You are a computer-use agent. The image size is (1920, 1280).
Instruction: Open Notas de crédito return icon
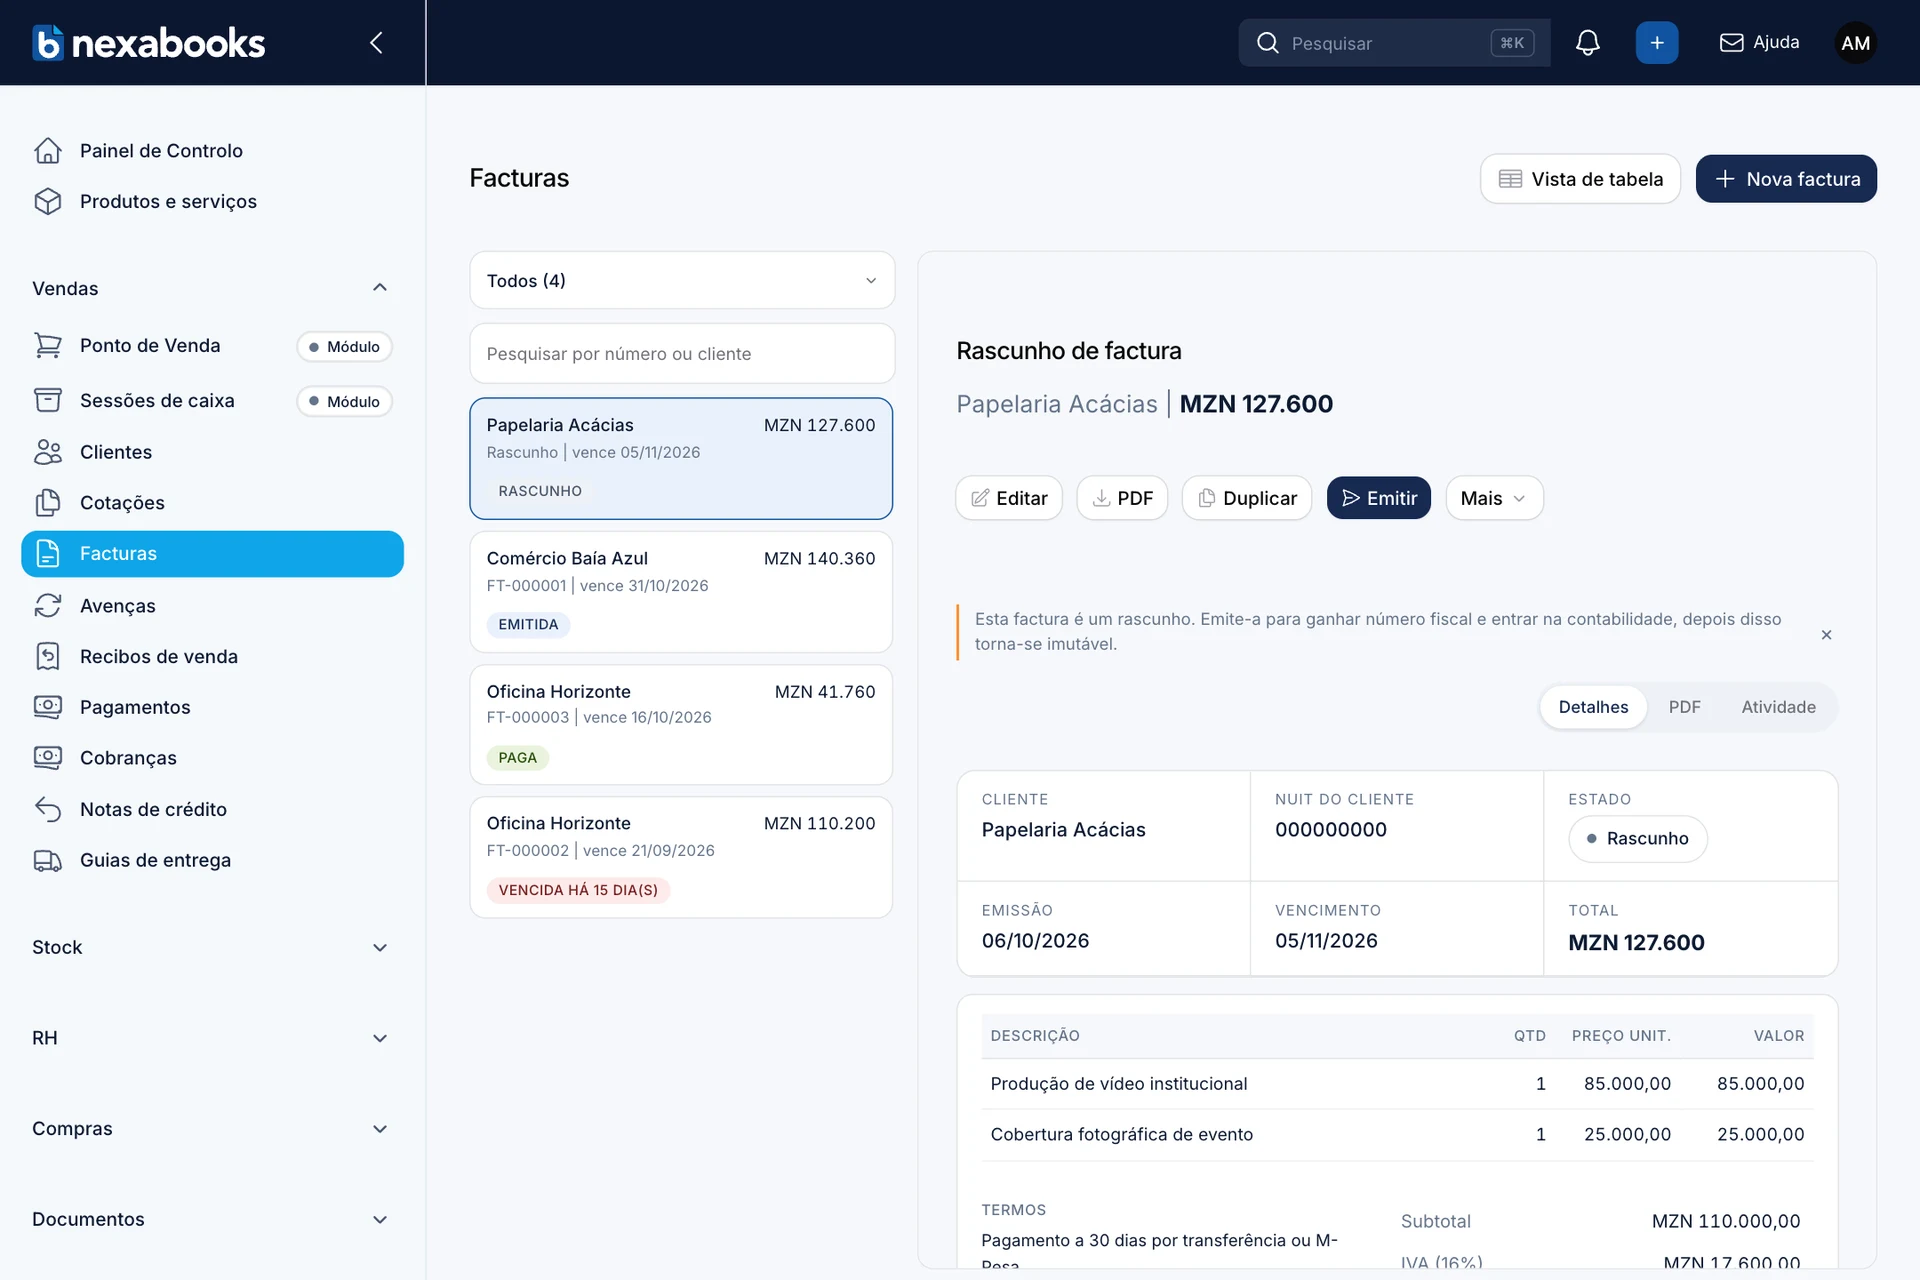click(48, 809)
